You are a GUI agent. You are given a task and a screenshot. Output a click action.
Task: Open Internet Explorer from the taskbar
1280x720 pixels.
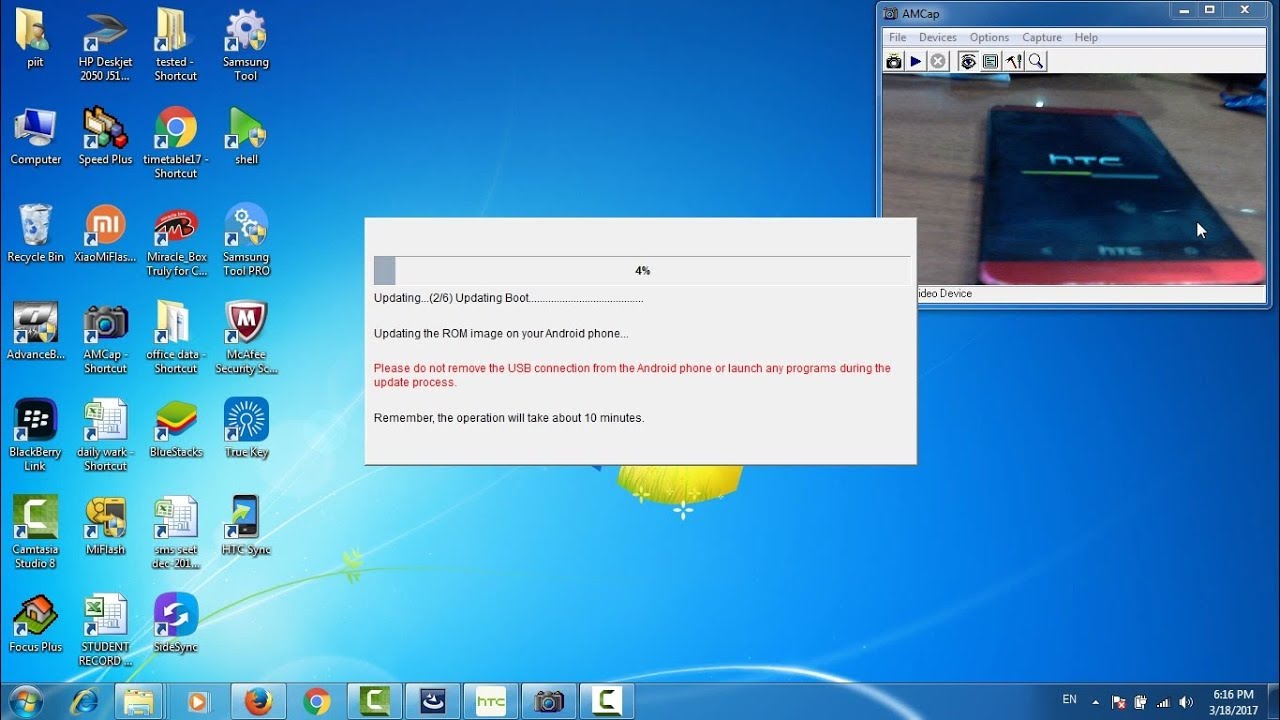point(85,702)
